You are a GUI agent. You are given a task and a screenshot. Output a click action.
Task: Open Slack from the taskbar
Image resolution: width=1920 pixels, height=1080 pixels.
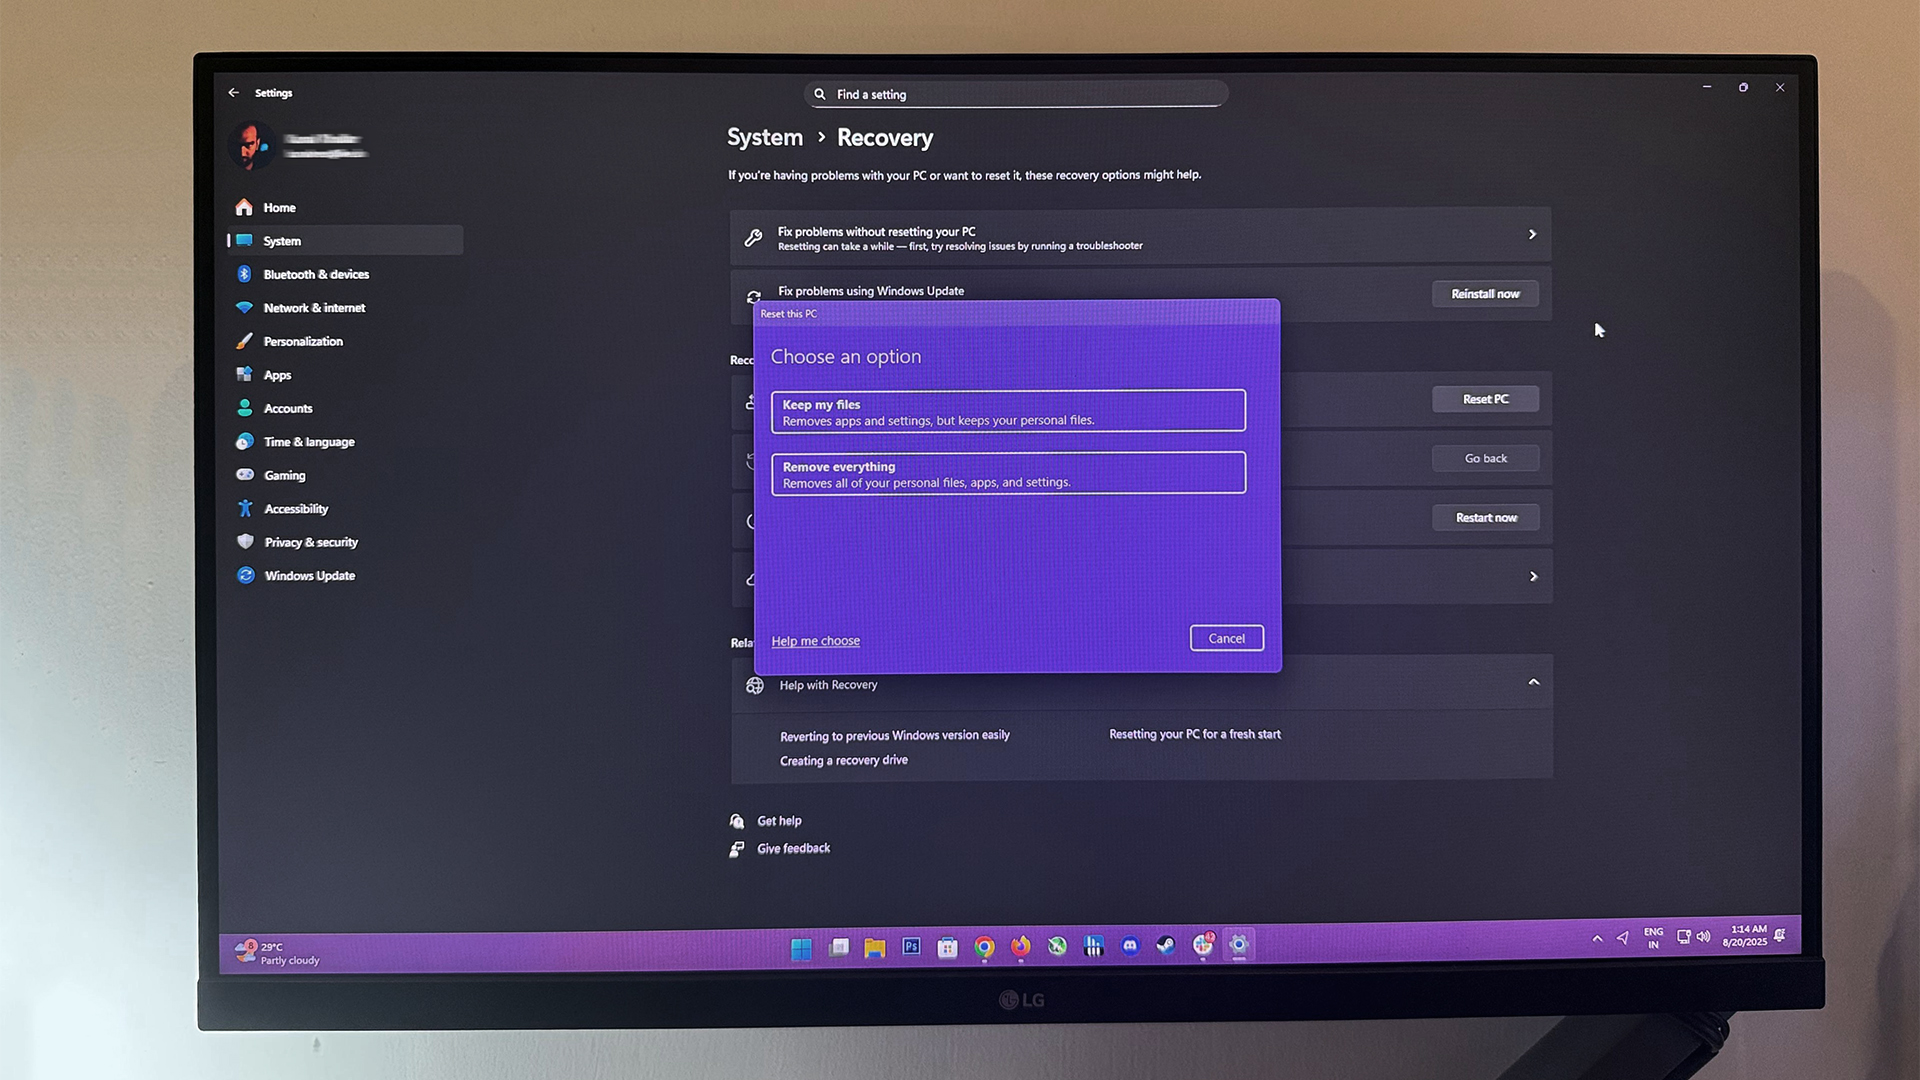point(1203,945)
